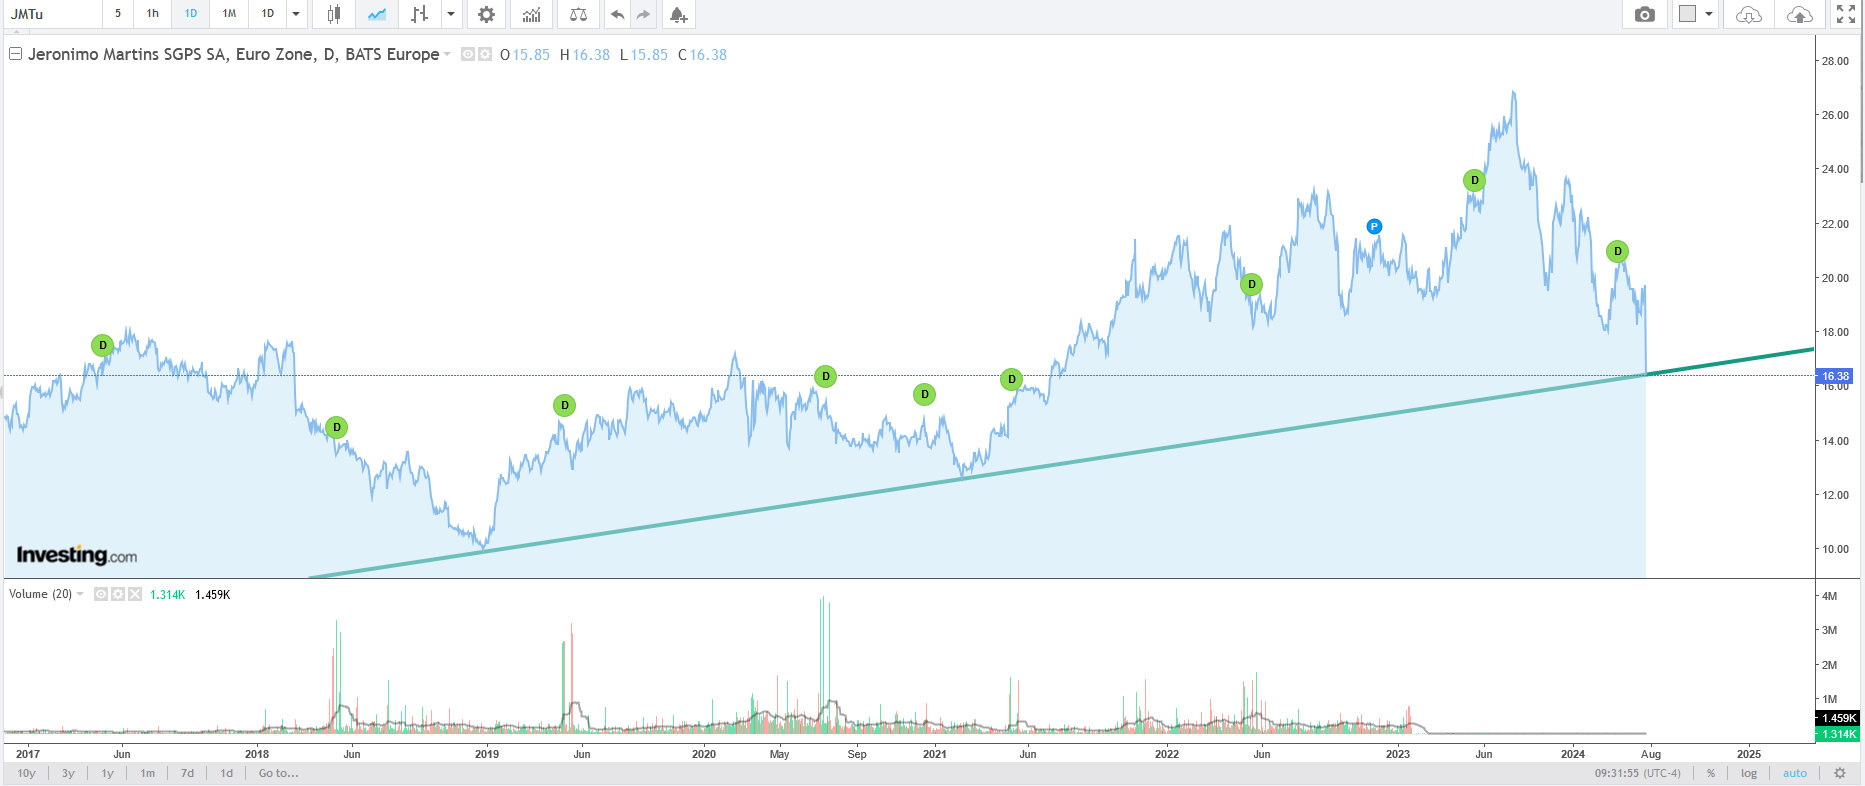Select the area chart style icon
The height and width of the screenshot is (786, 1865).
[x=377, y=14]
